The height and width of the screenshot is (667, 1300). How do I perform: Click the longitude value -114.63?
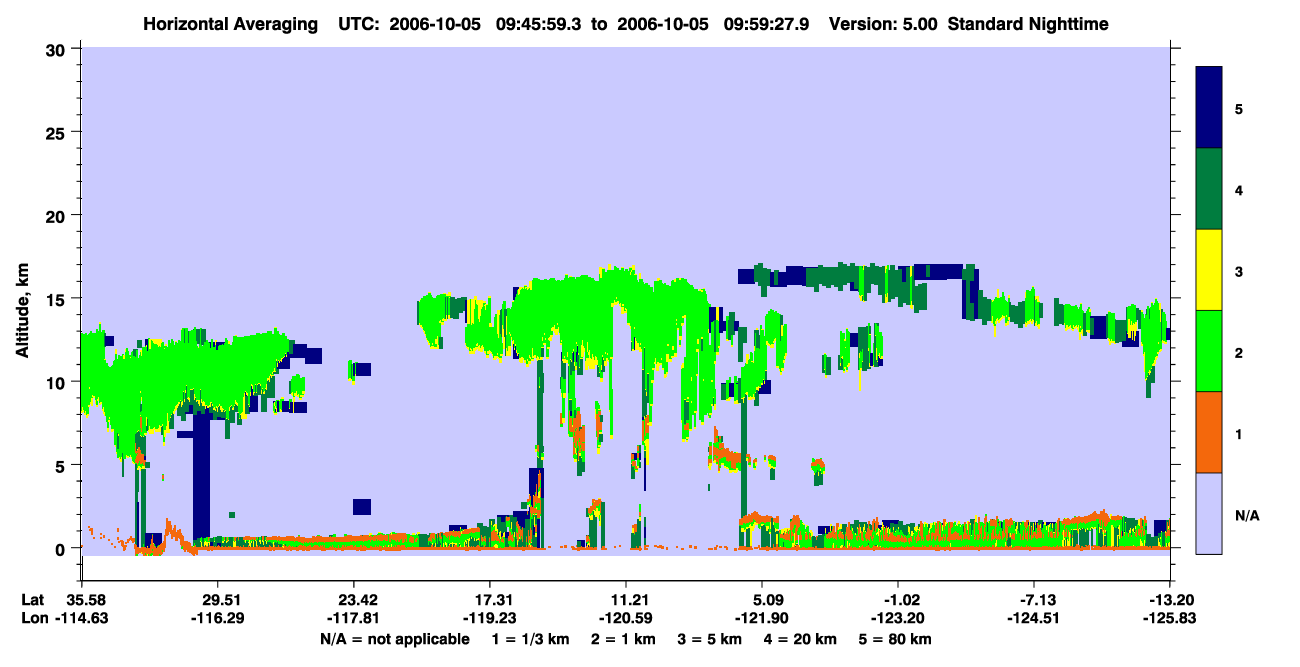(x=83, y=618)
